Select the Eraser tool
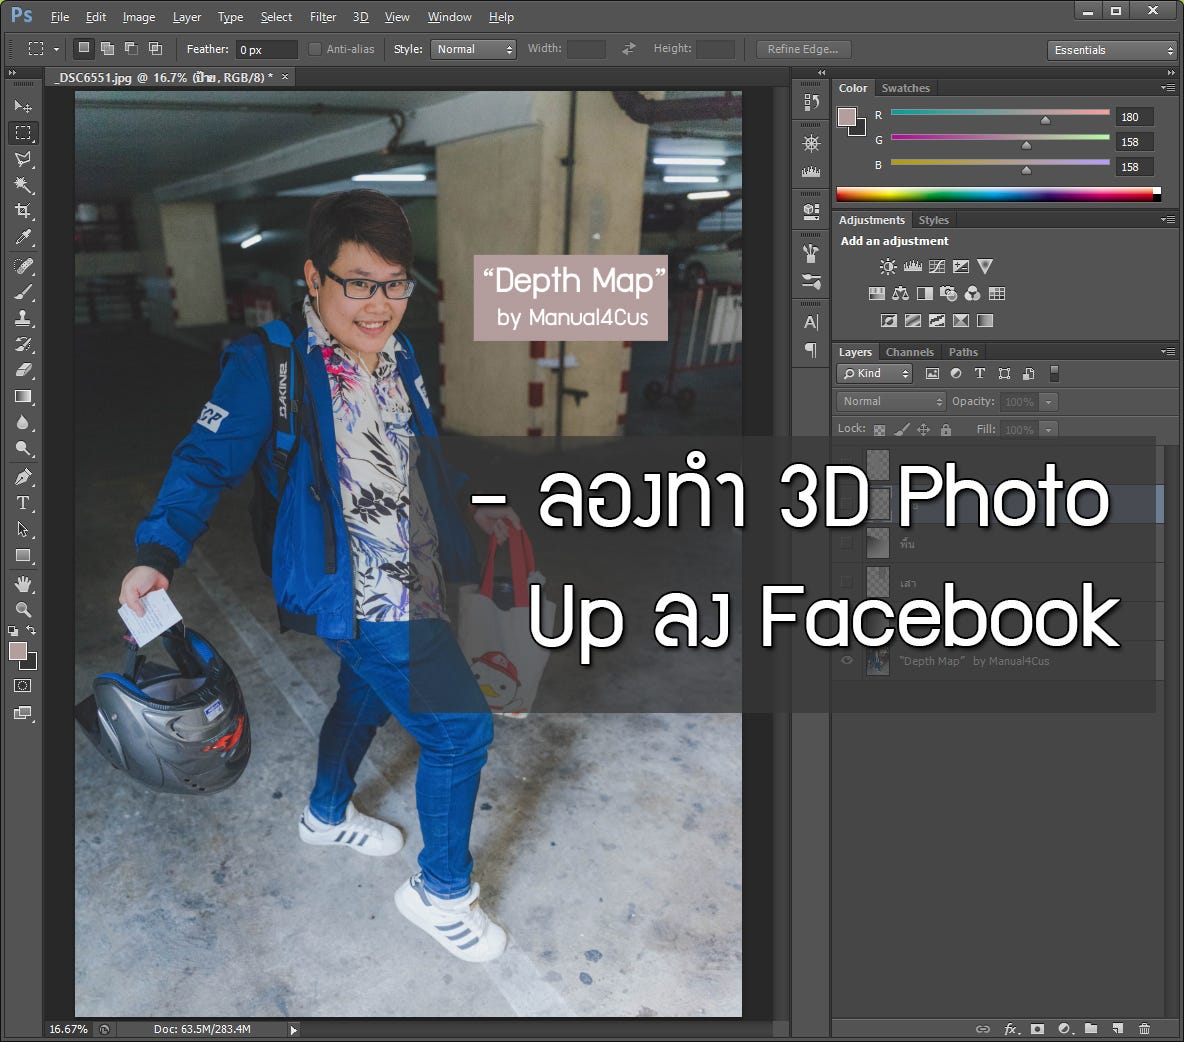Viewport: 1184px width, 1042px height. click(x=23, y=370)
